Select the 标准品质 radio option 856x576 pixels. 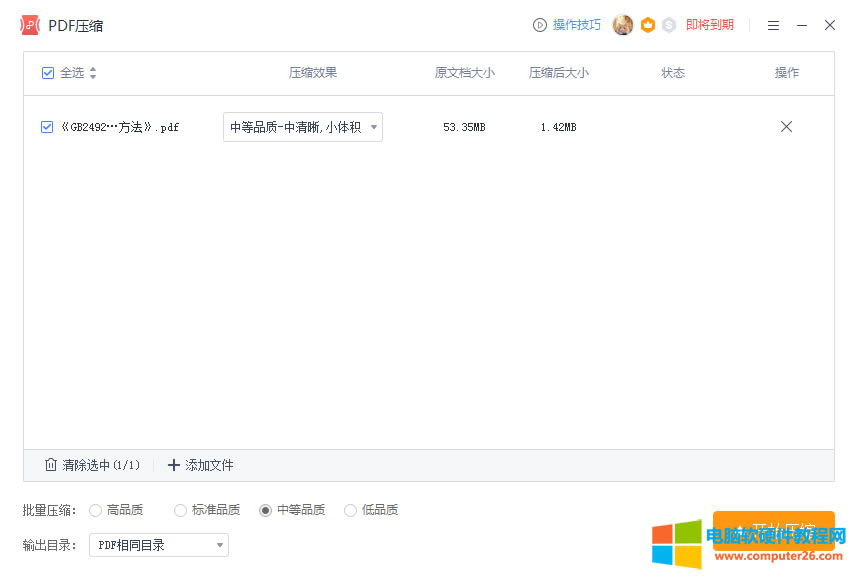pos(180,510)
